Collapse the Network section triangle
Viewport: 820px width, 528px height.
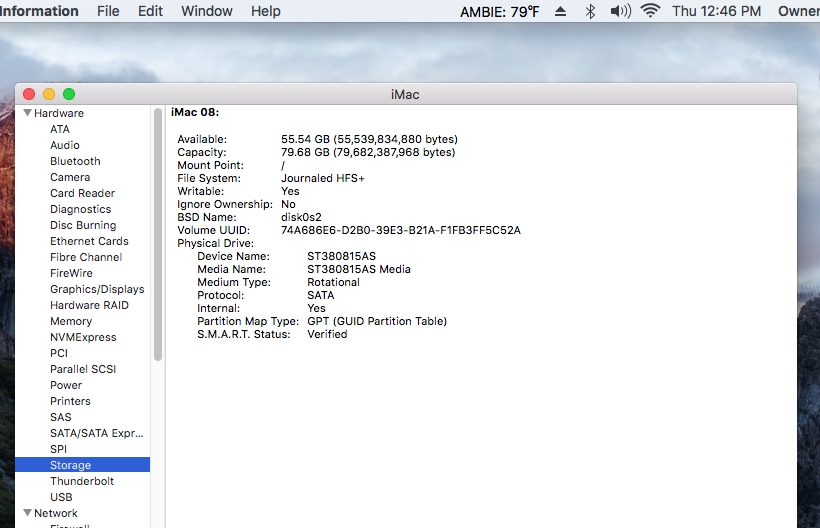(28, 513)
